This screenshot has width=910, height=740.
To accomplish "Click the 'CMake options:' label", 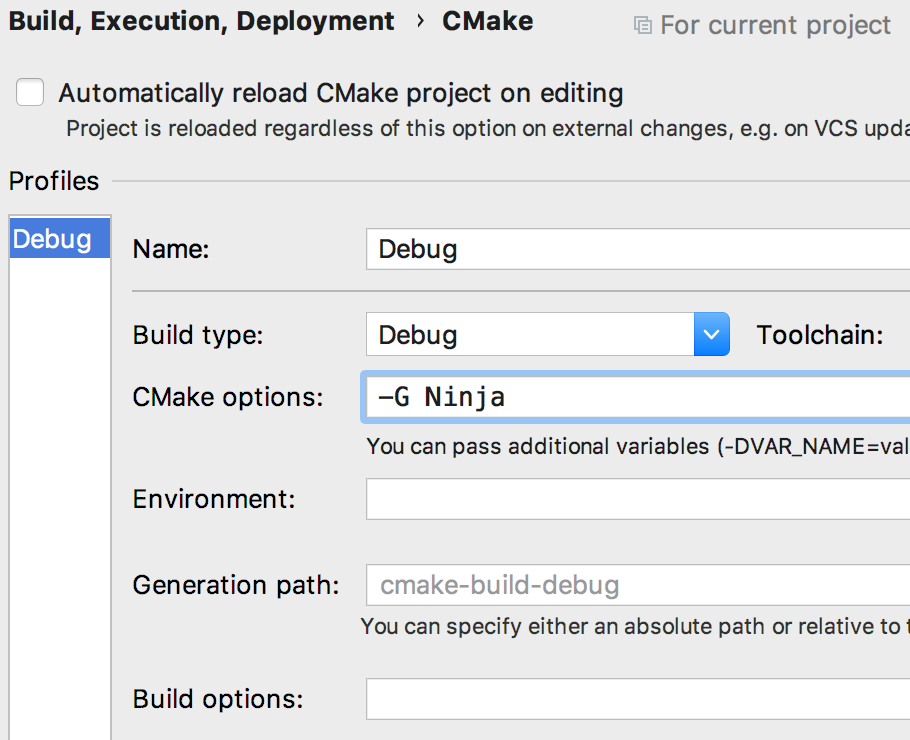I will tap(228, 397).
